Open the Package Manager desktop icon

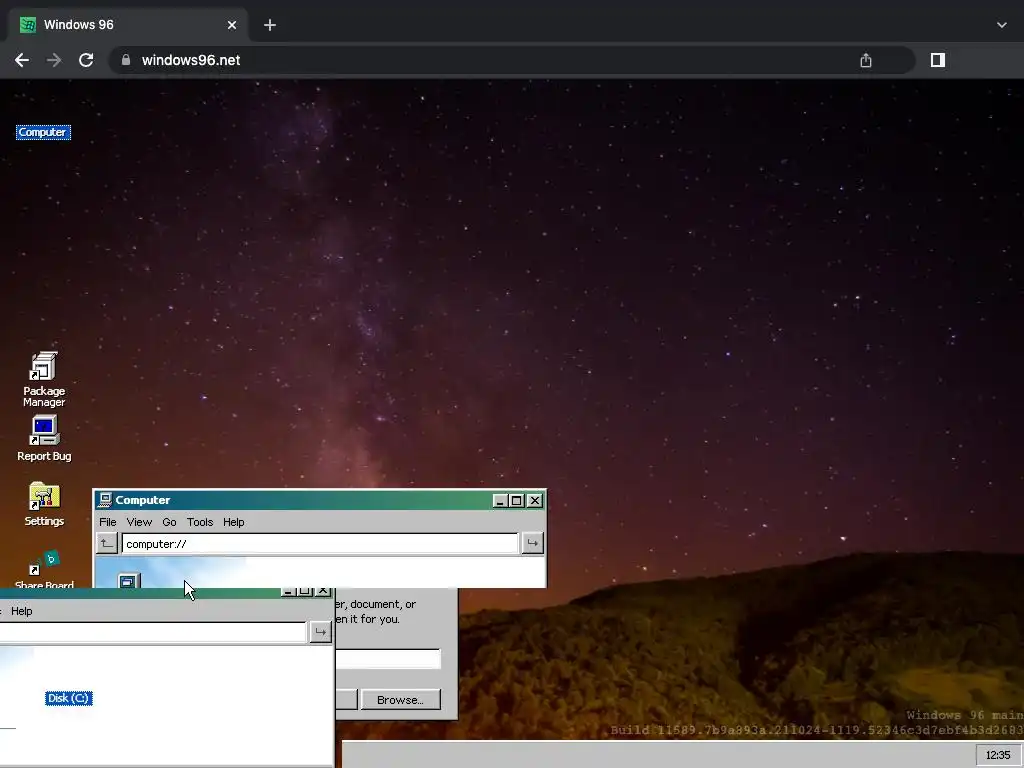pyautogui.click(x=44, y=379)
